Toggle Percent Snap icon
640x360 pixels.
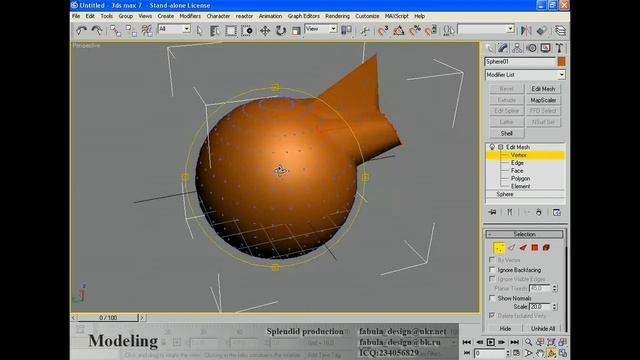click(x=415, y=31)
